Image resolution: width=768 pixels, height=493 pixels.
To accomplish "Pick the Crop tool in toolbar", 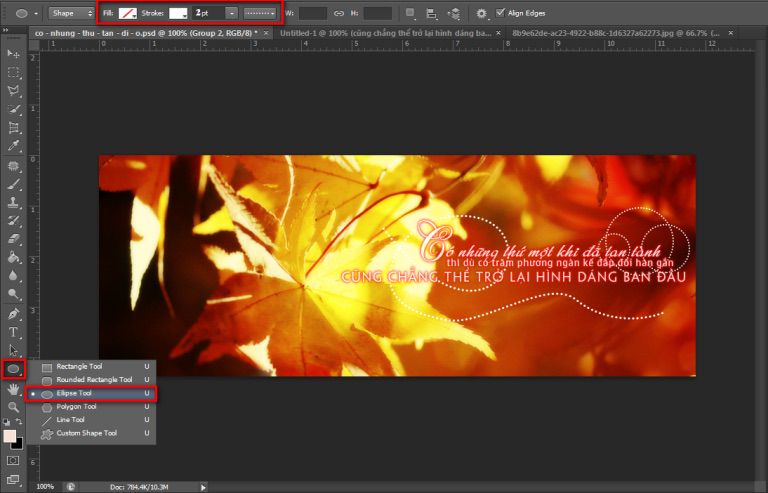I will point(14,127).
